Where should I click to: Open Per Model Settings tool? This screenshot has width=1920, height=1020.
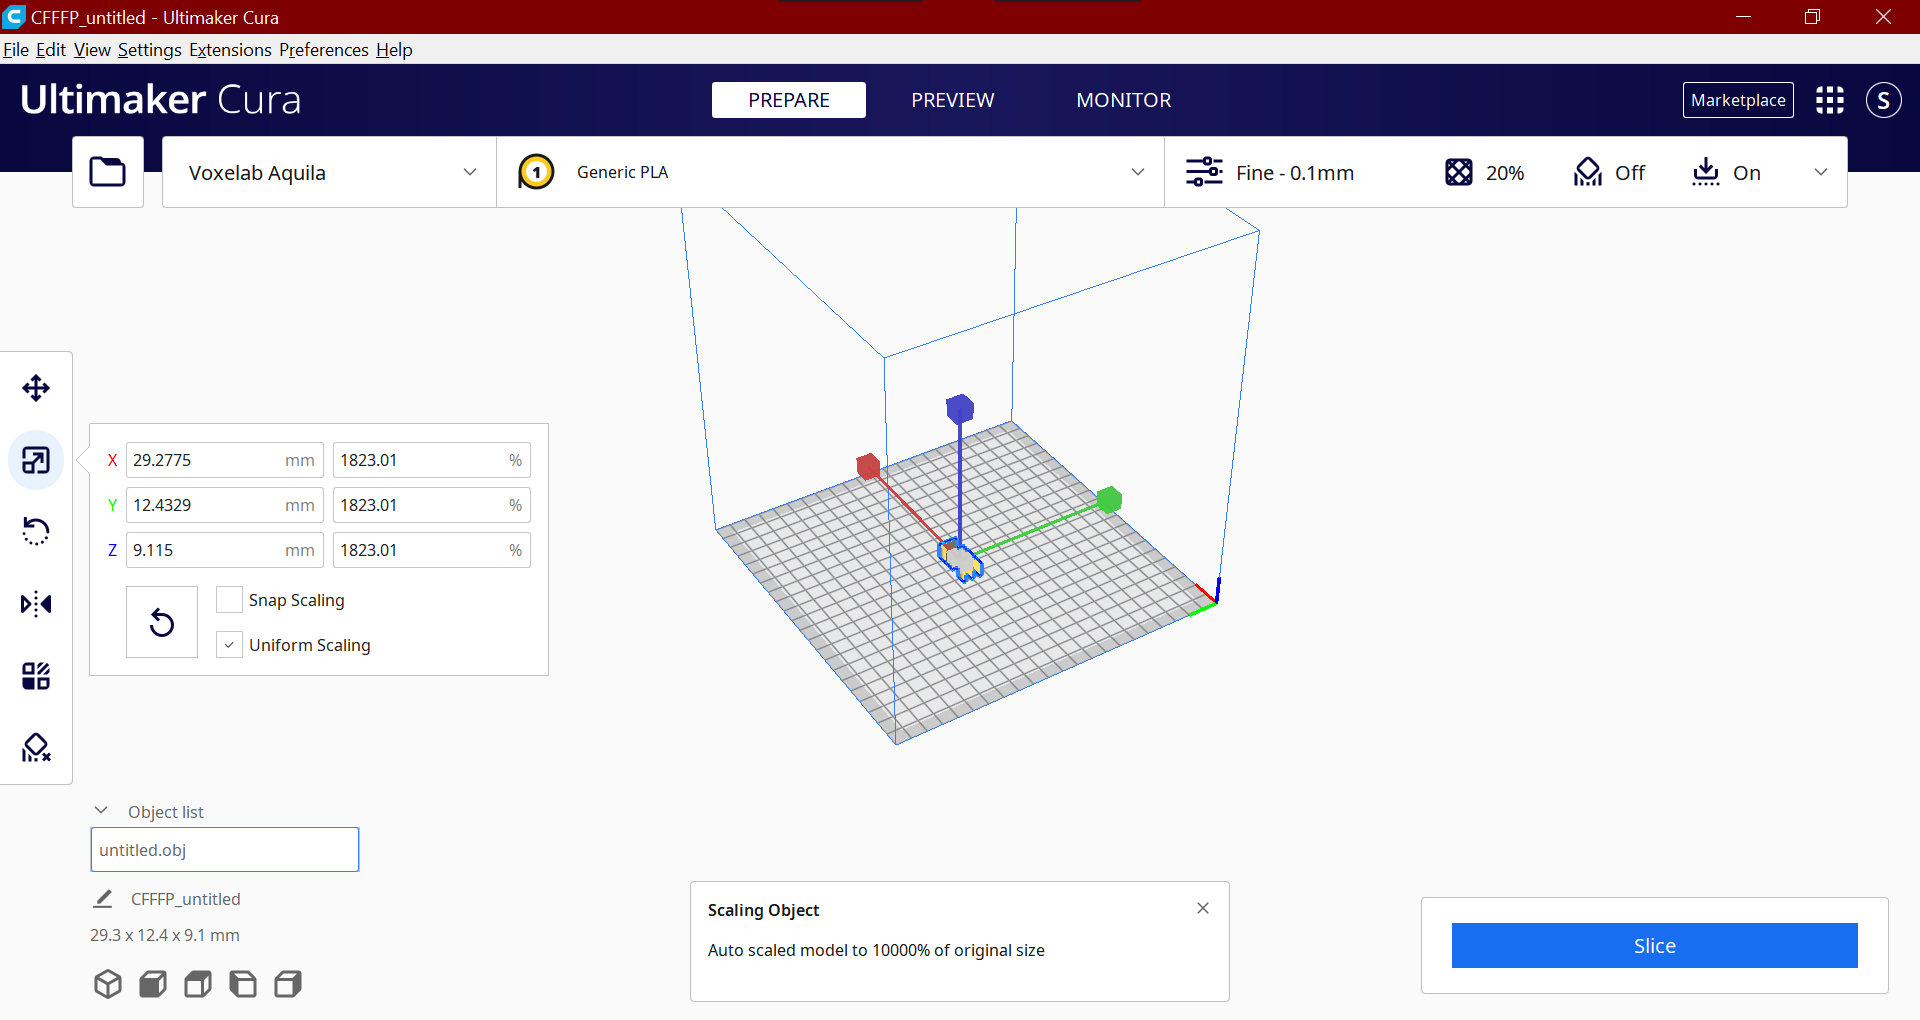point(36,676)
